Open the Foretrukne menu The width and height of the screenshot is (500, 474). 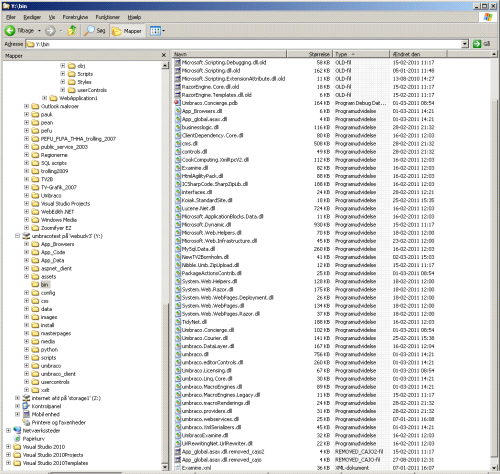click(75, 17)
